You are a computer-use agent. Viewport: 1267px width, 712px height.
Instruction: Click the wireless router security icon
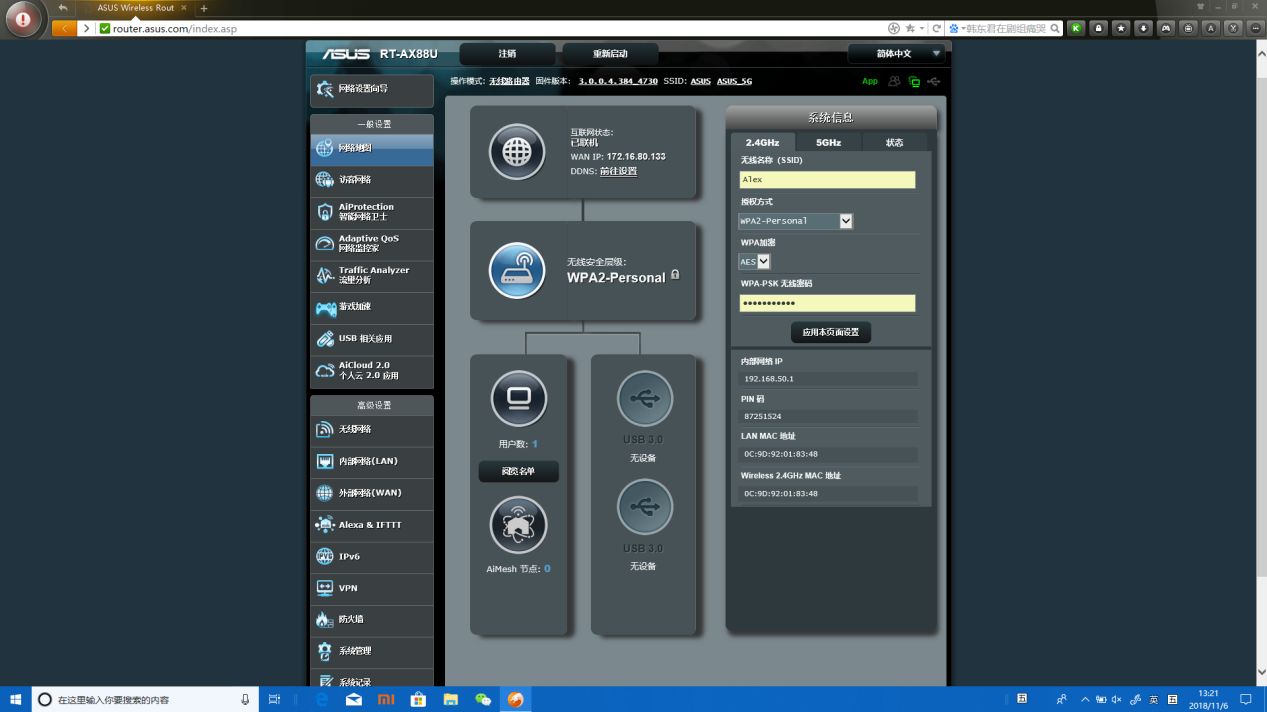coord(517,271)
